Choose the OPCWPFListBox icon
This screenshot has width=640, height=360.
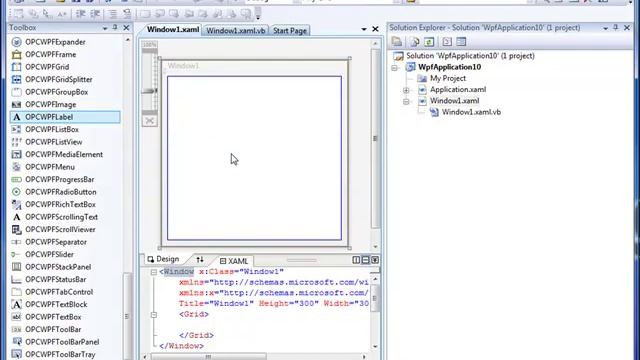click(x=16, y=129)
